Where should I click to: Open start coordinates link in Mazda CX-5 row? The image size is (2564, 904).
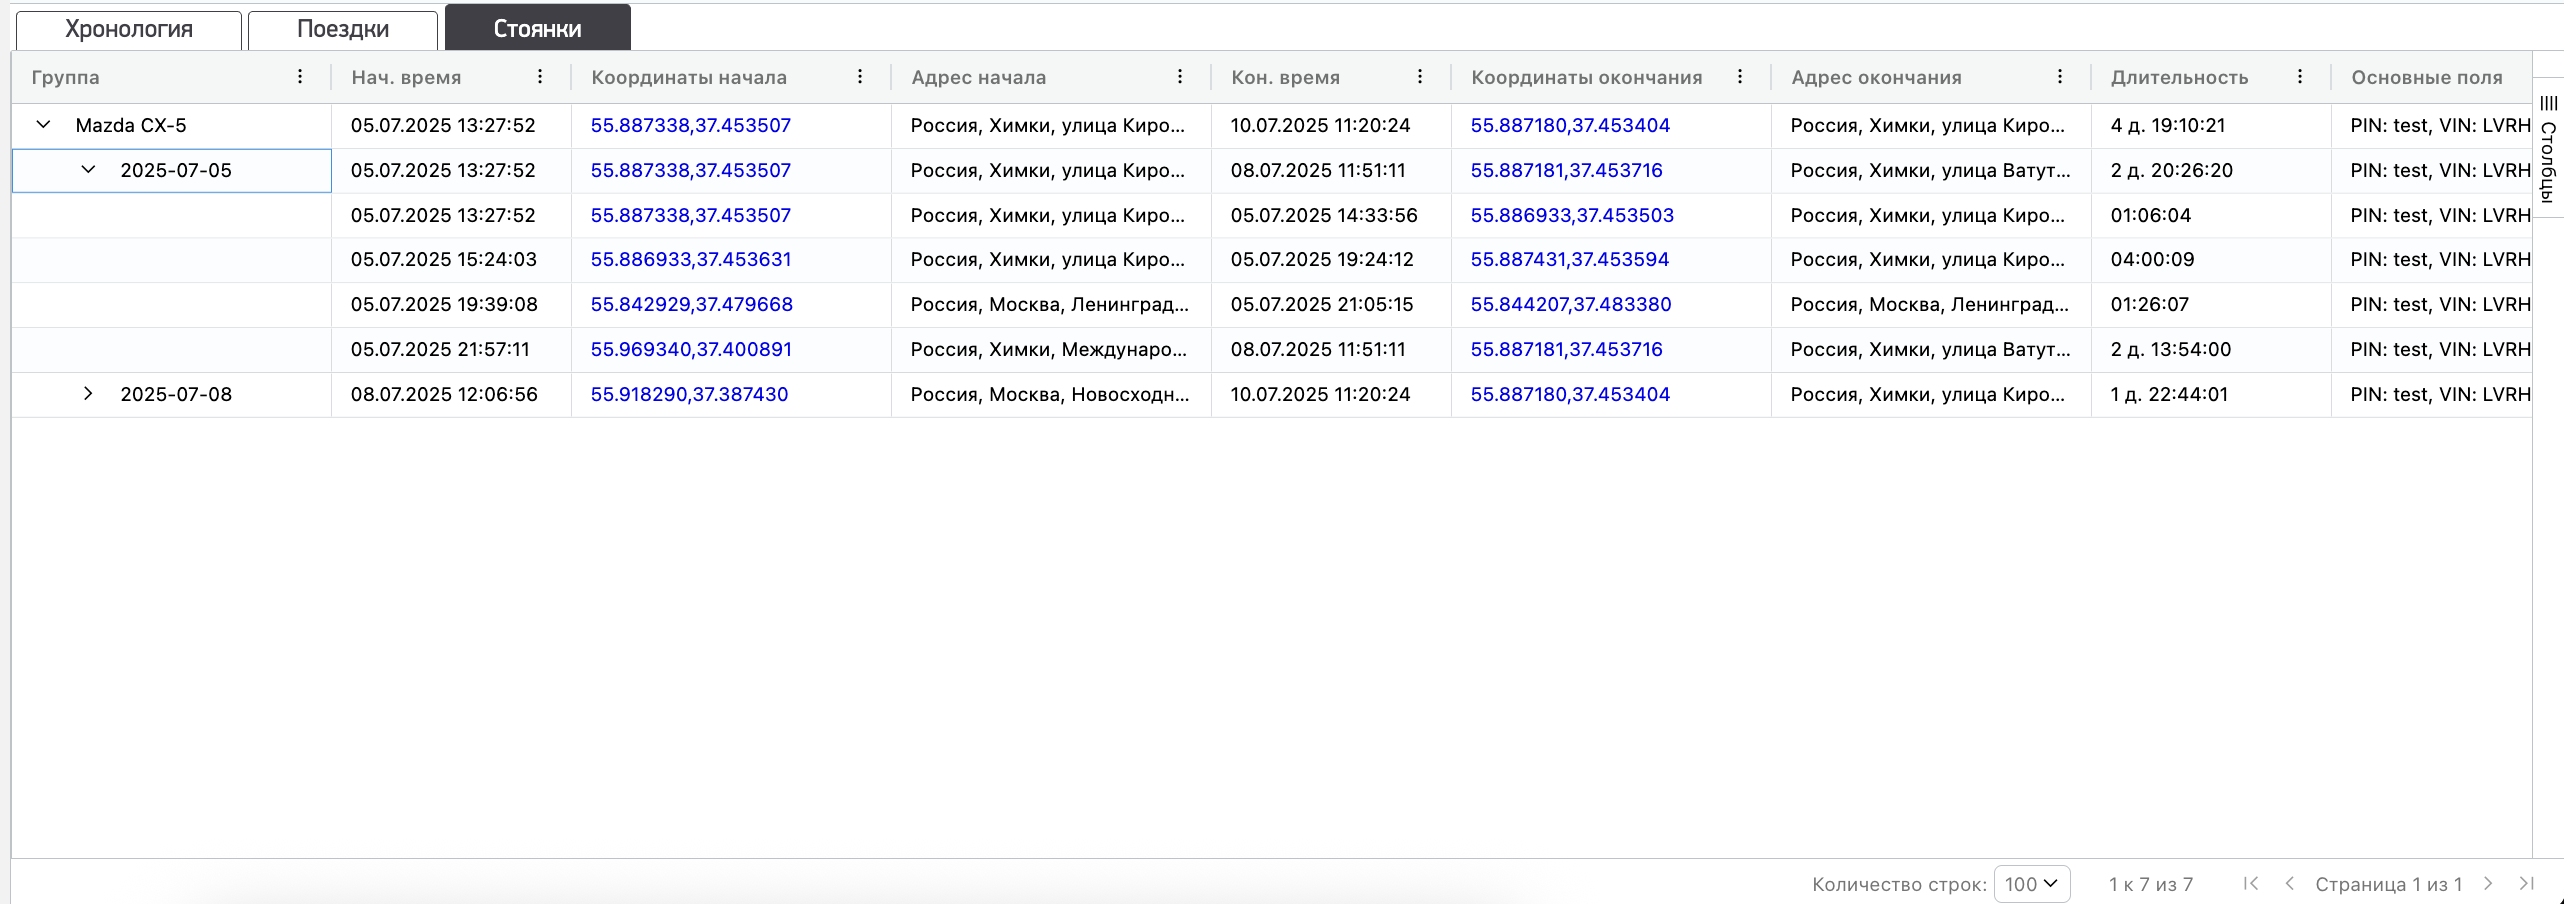tap(691, 125)
